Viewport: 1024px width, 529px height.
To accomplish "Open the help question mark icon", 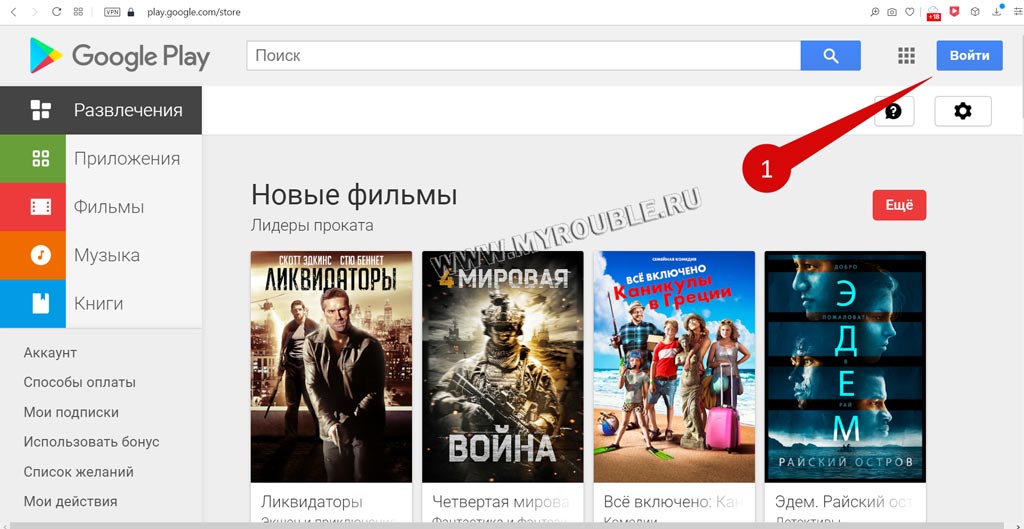I will (x=893, y=112).
